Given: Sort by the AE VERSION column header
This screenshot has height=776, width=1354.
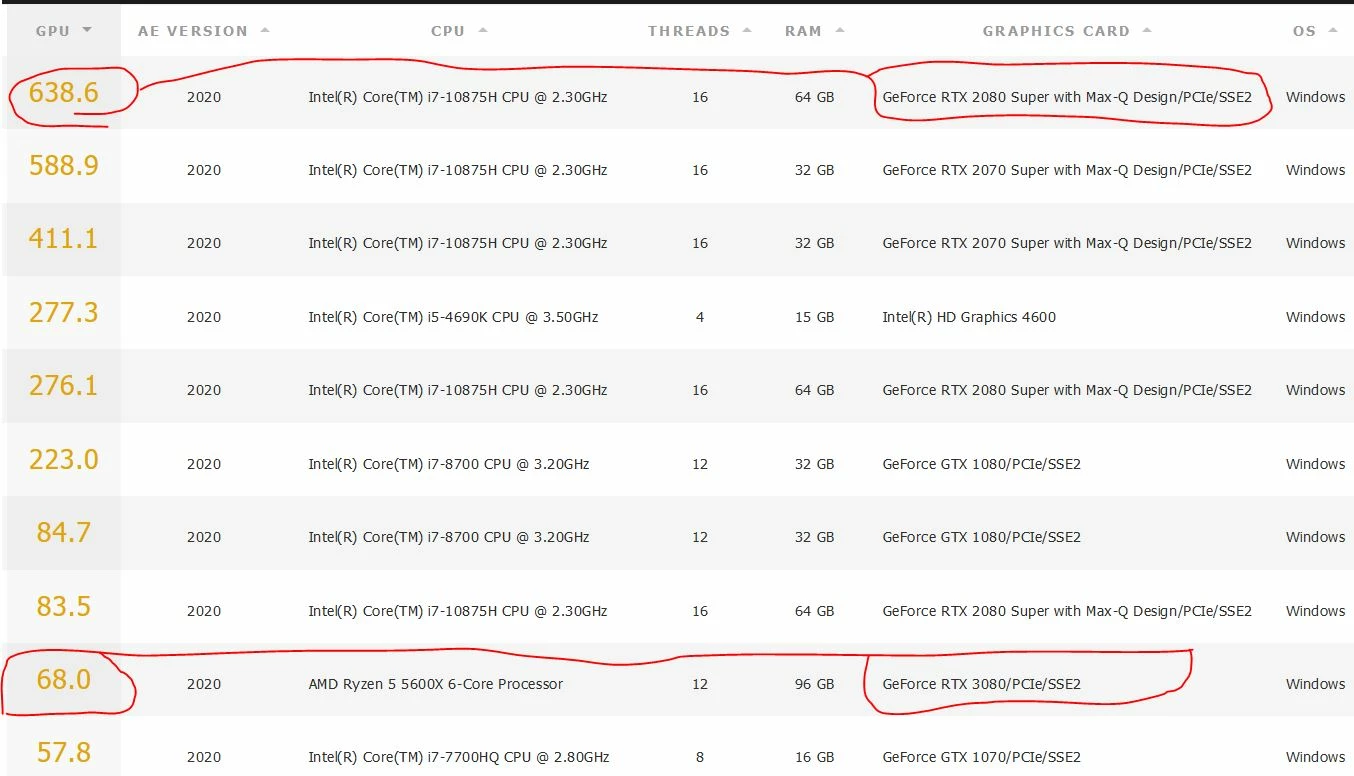Looking at the screenshot, I should [x=203, y=31].
